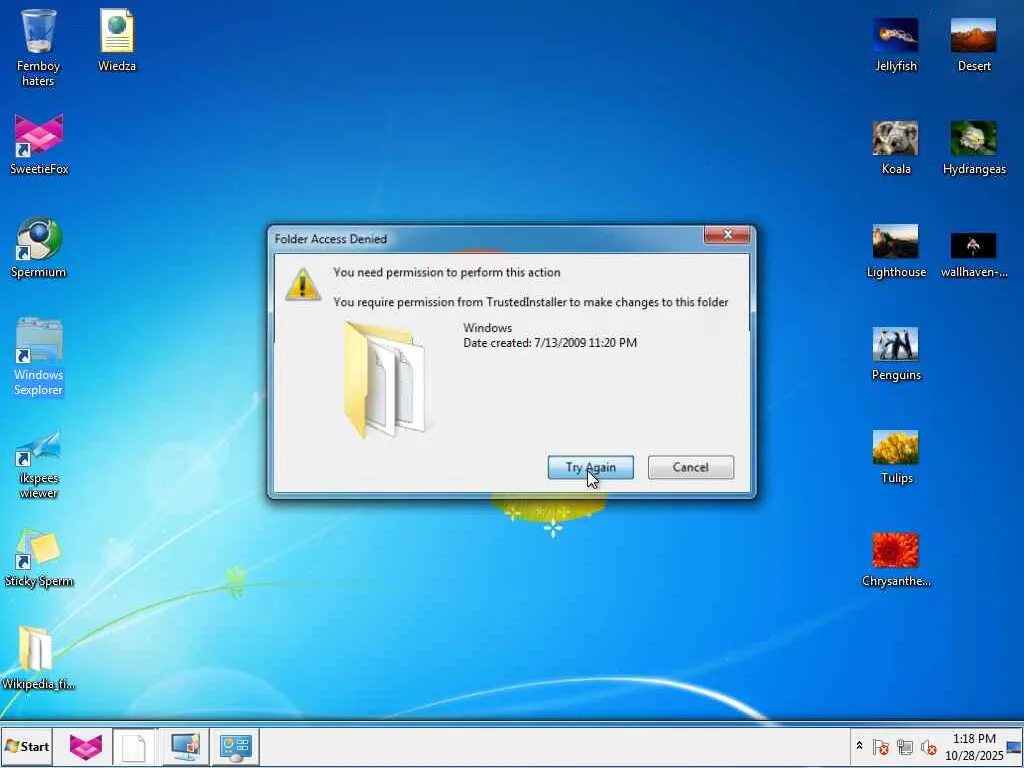Image resolution: width=1024 pixels, height=768 pixels.
Task: Click the warning exclamation icon in dialog
Action: [x=302, y=285]
